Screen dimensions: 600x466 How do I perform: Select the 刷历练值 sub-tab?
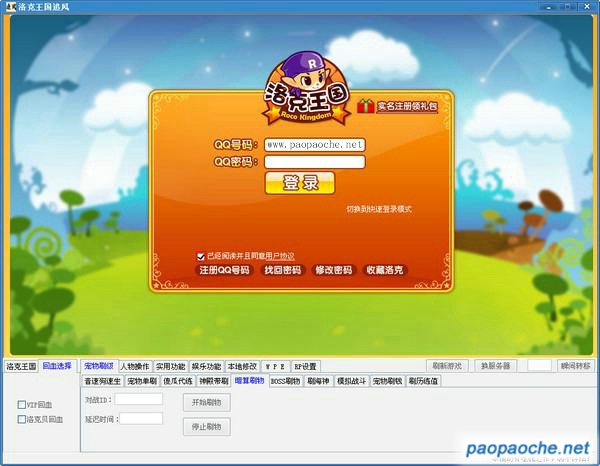(423, 381)
